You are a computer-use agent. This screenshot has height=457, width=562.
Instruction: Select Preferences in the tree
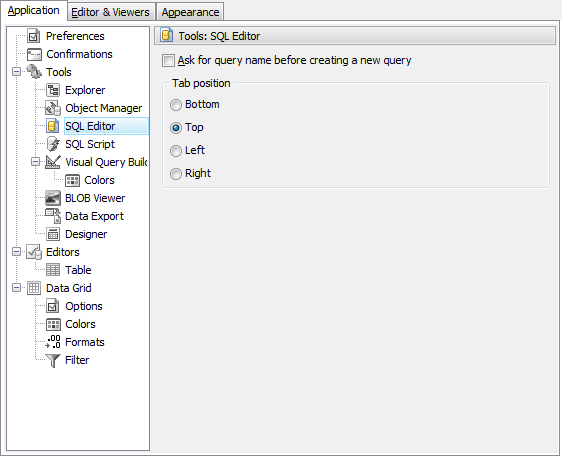pyautogui.click(x=75, y=36)
